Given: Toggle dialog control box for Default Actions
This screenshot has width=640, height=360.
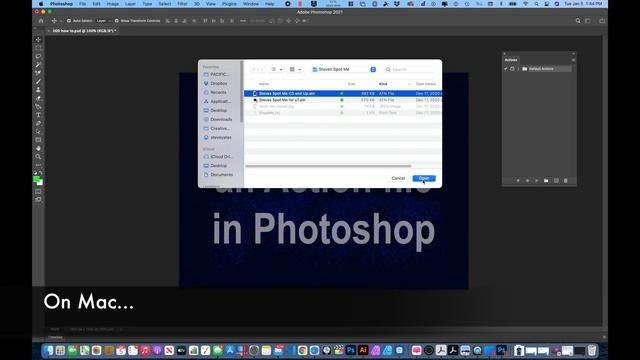Looking at the screenshot, I should [512, 69].
